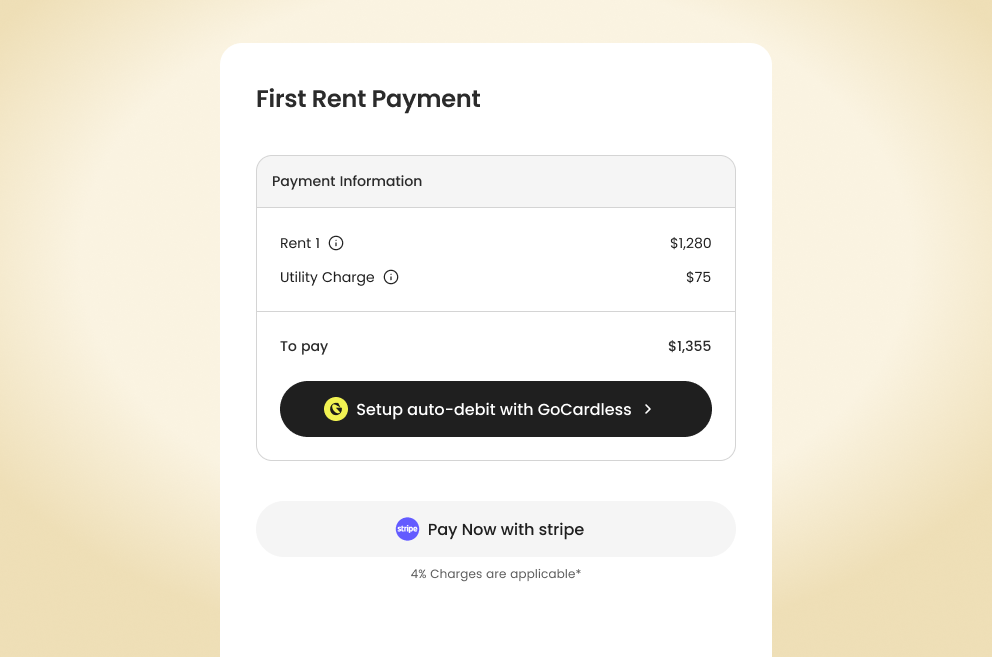The width and height of the screenshot is (992, 657).
Task: Click the Rent 1 label text
Action: coord(300,243)
